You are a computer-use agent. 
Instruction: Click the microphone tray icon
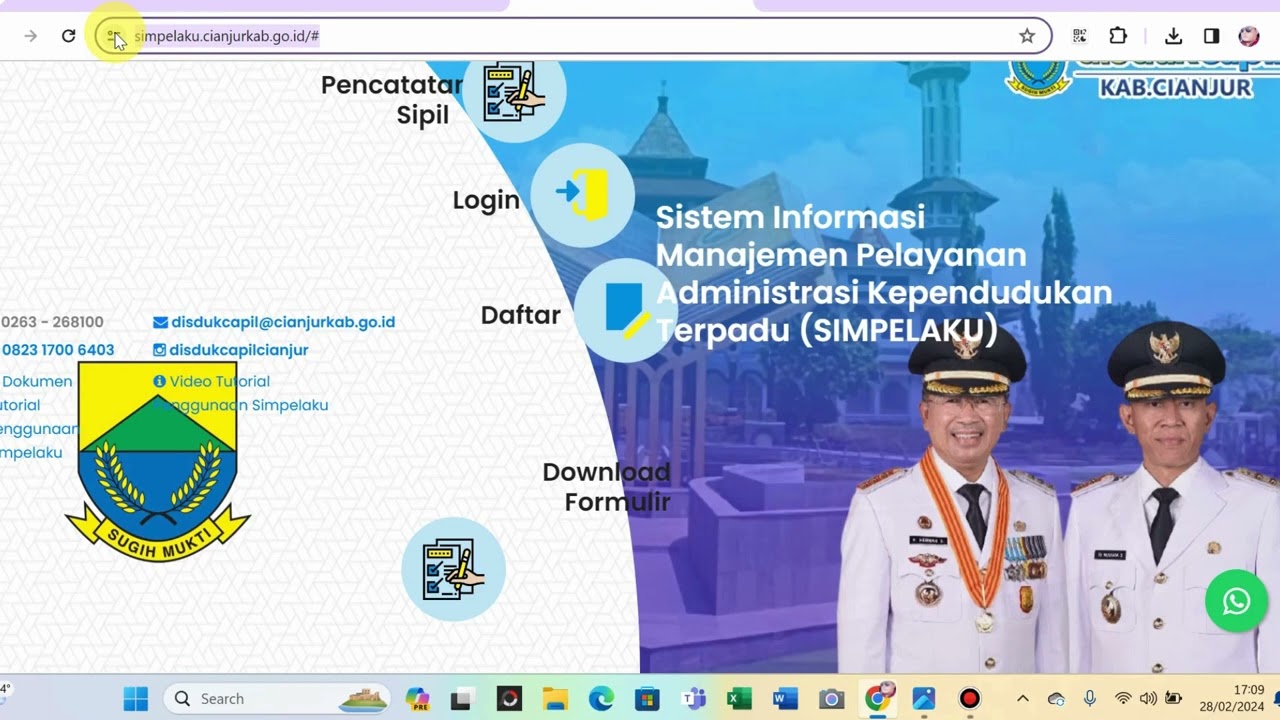click(x=1090, y=699)
